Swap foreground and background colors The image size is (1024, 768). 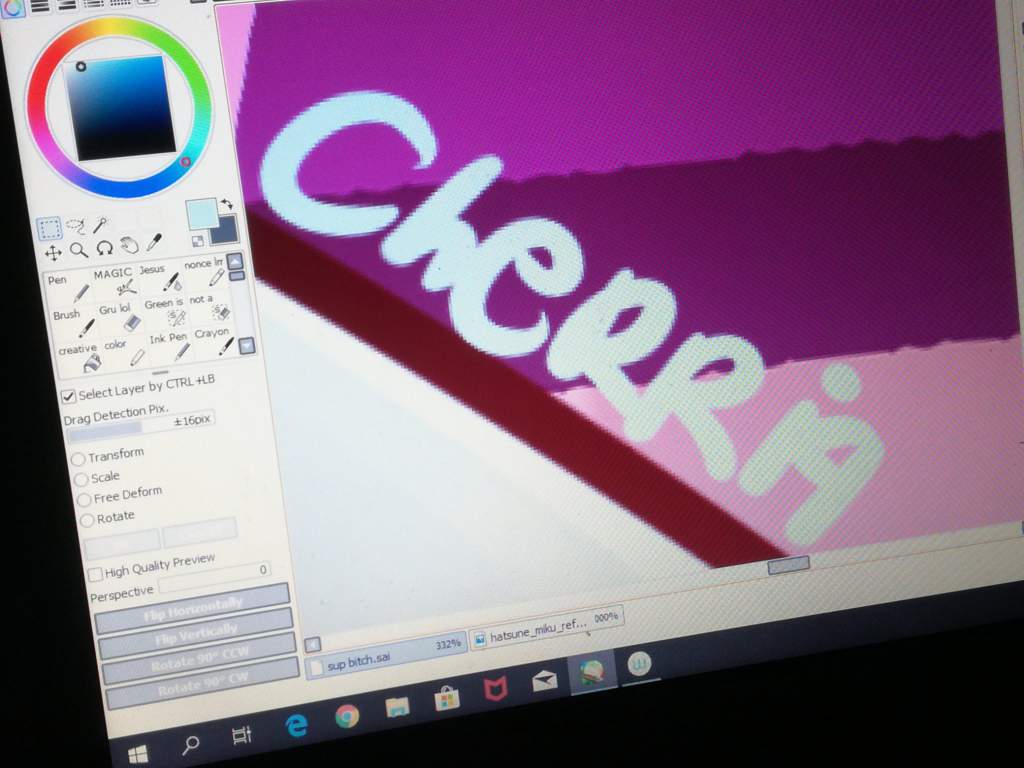click(x=226, y=204)
